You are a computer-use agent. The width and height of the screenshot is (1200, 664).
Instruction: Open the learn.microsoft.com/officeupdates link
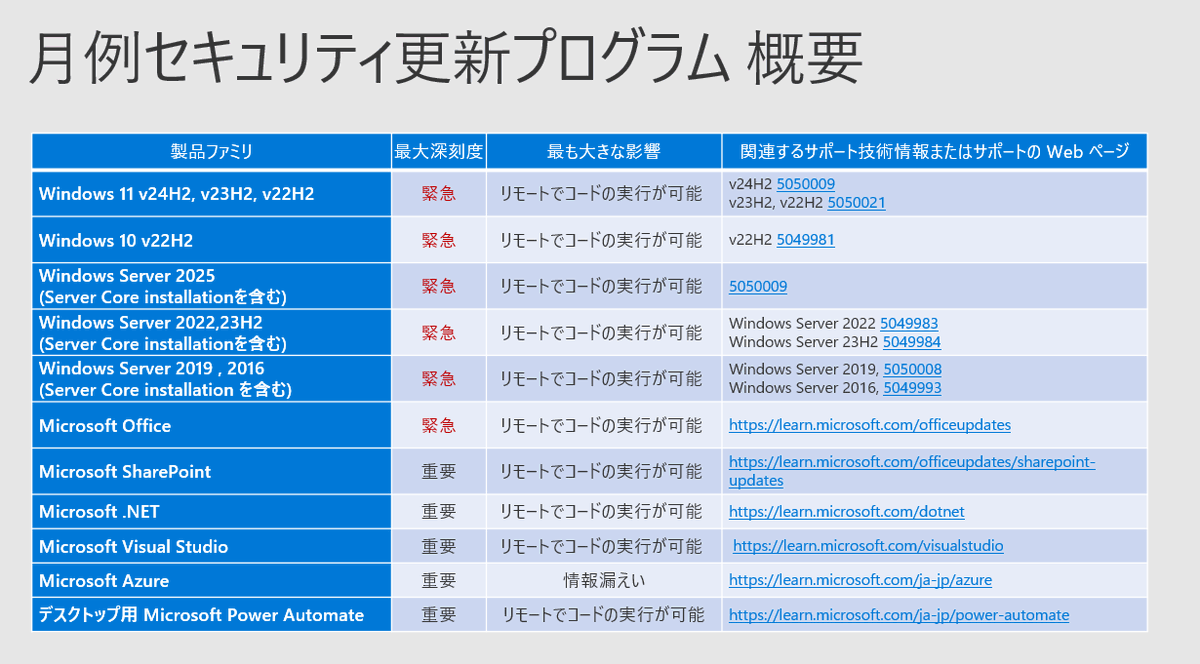pos(870,425)
